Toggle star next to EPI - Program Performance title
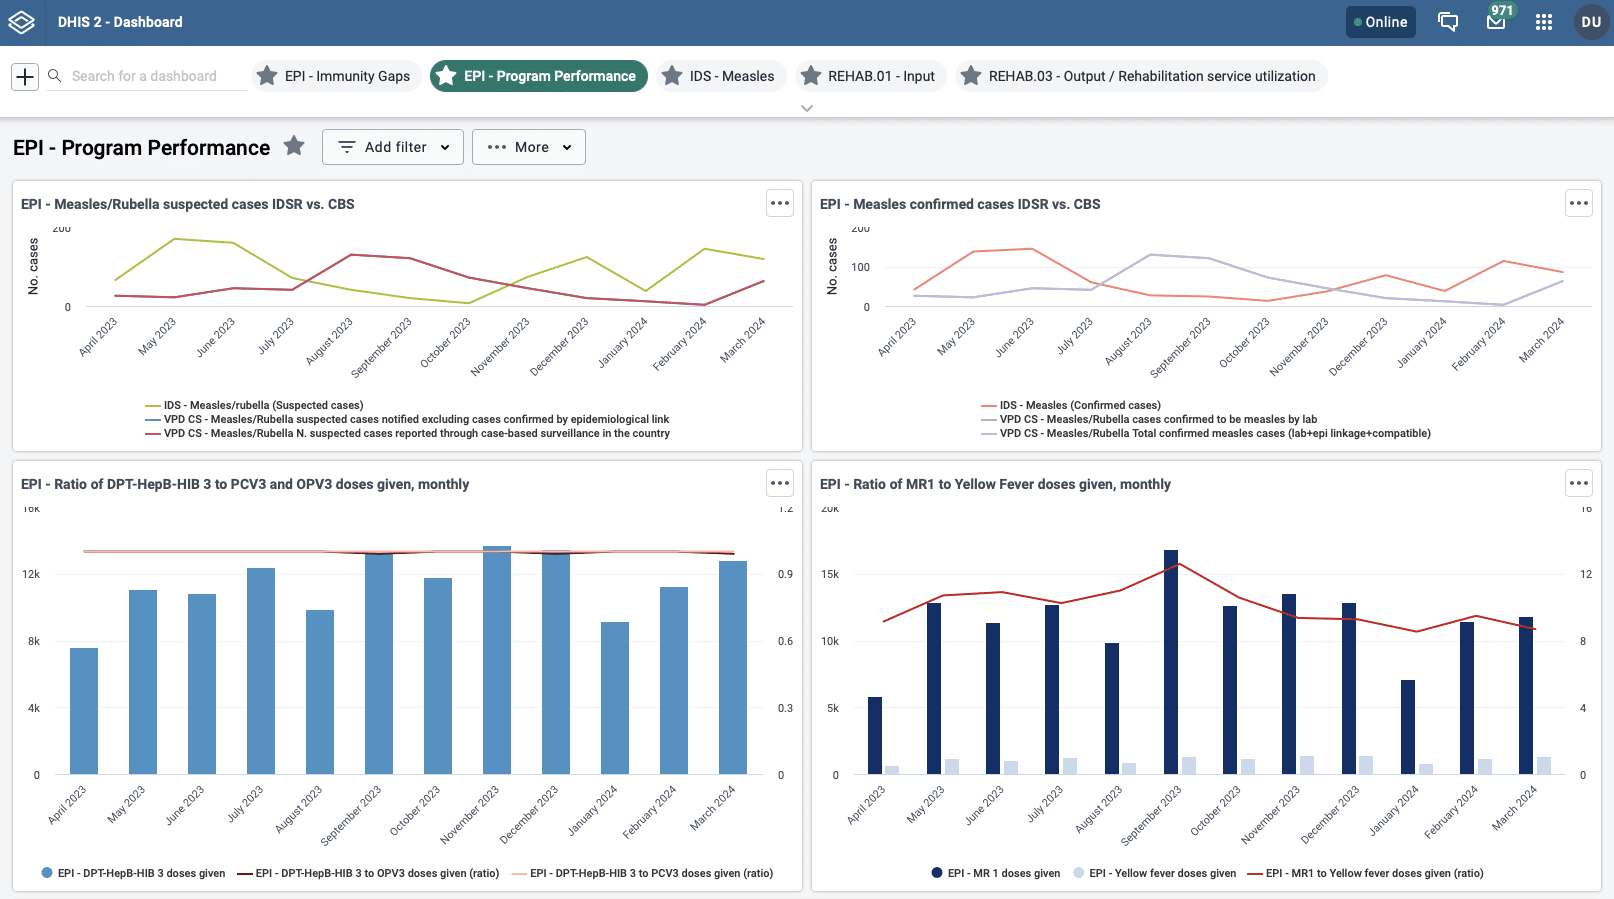Image resolution: width=1614 pixels, height=899 pixels. tap(294, 146)
